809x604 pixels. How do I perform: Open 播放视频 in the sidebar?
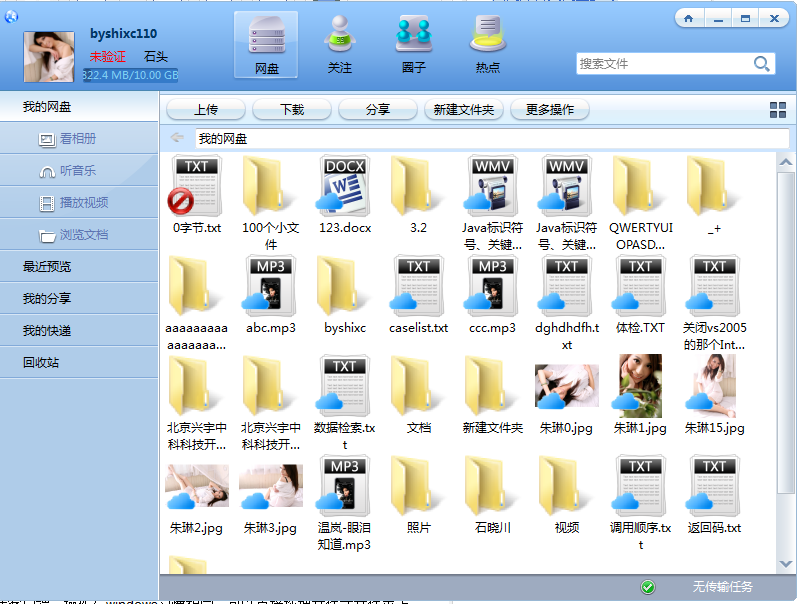coord(79,203)
